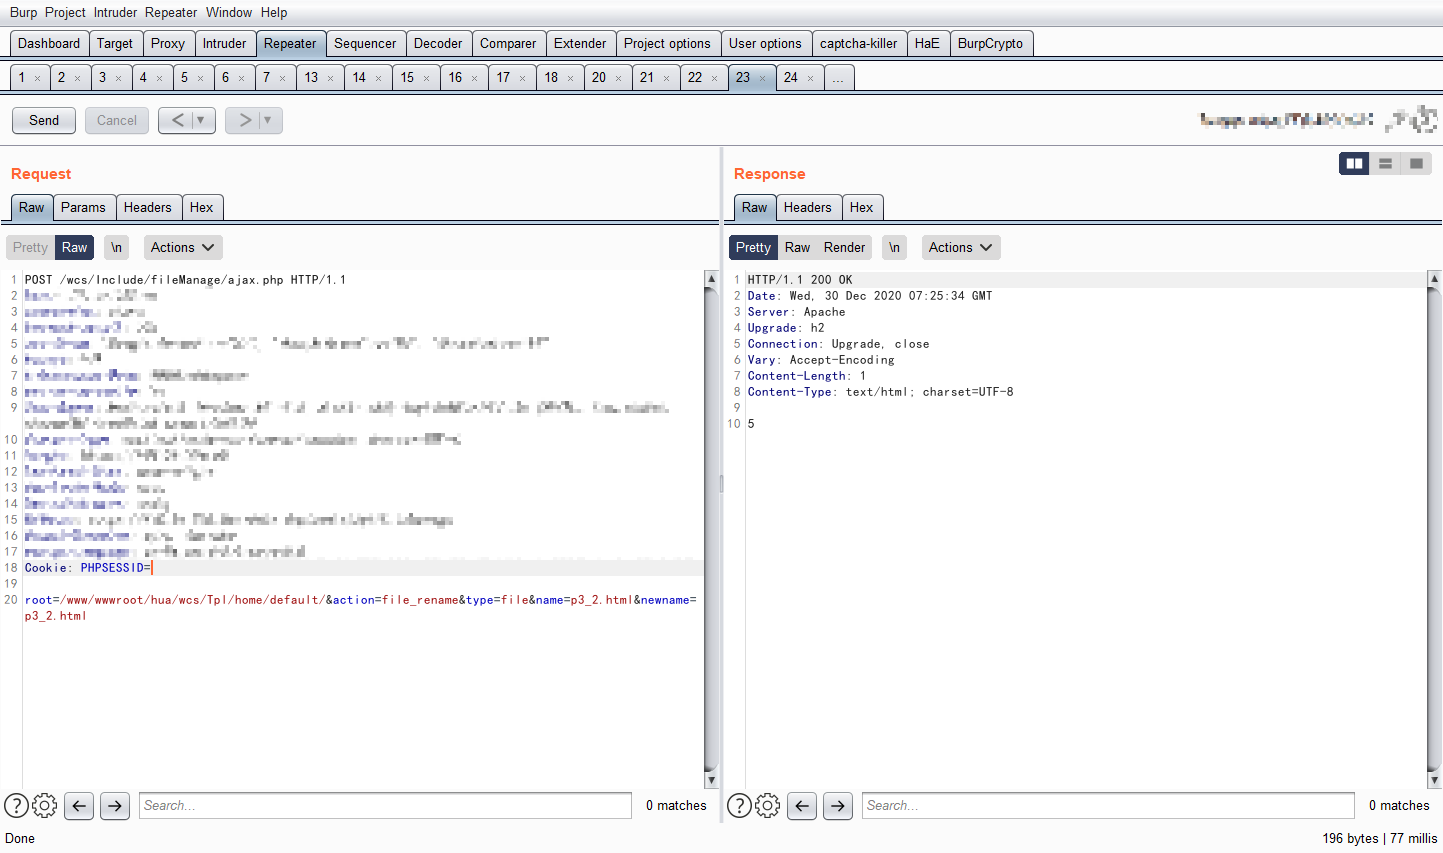This screenshot has width=1443, height=853.
Task: Open history forward dropdown arrow
Action: (268, 120)
